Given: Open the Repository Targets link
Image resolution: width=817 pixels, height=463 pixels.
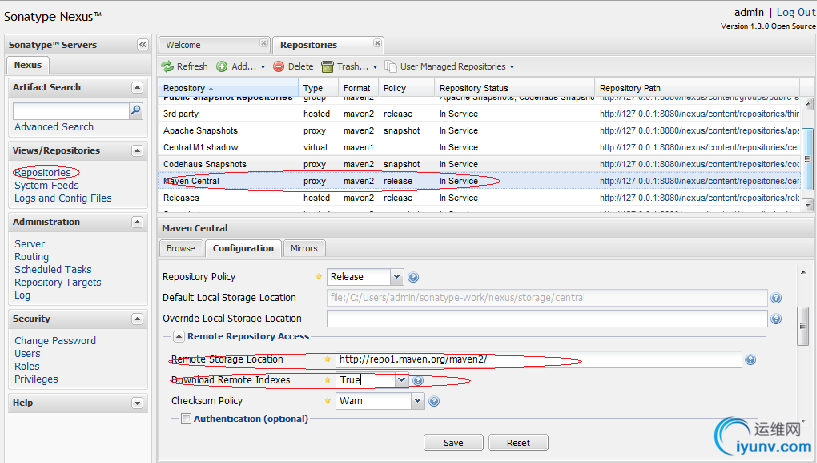Looking at the screenshot, I should click(58, 282).
